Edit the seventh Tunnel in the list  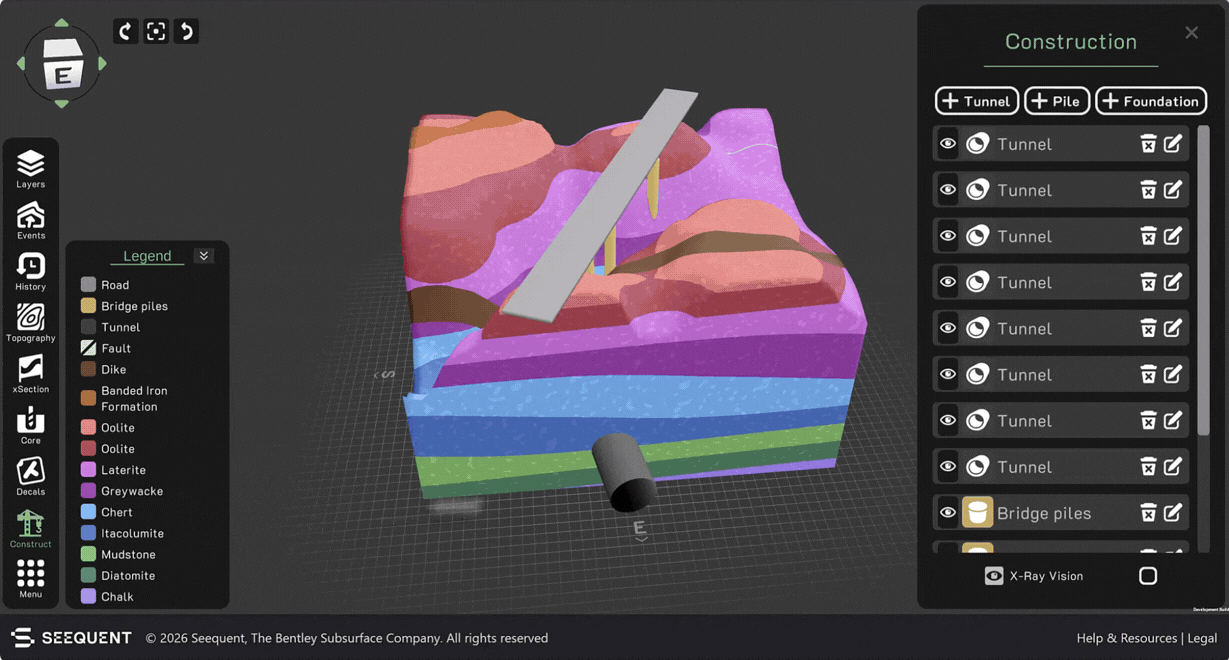pyautogui.click(x=1173, y=421)
